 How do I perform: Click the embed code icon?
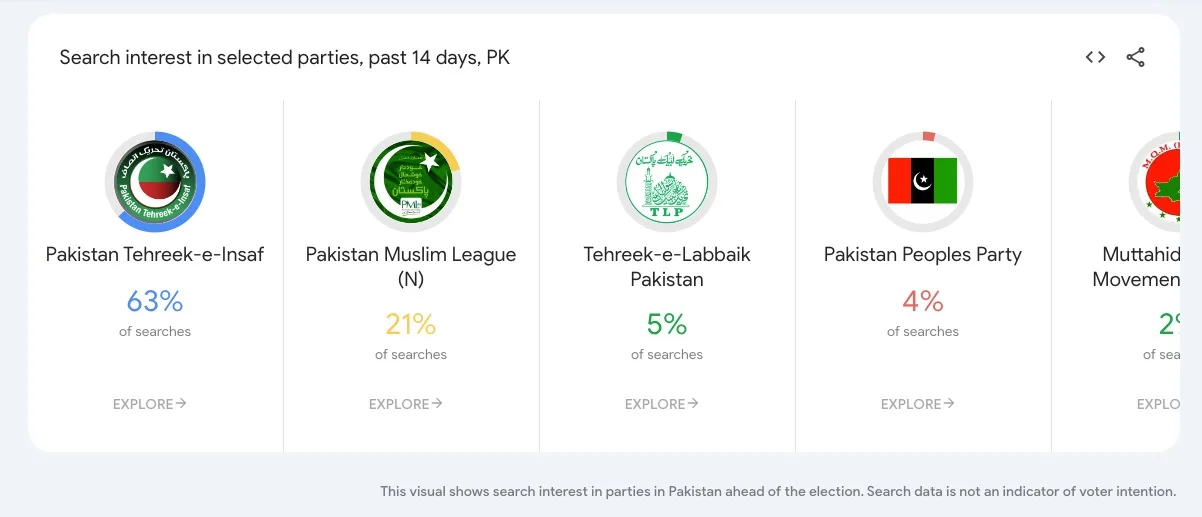tap(1095, 57)
